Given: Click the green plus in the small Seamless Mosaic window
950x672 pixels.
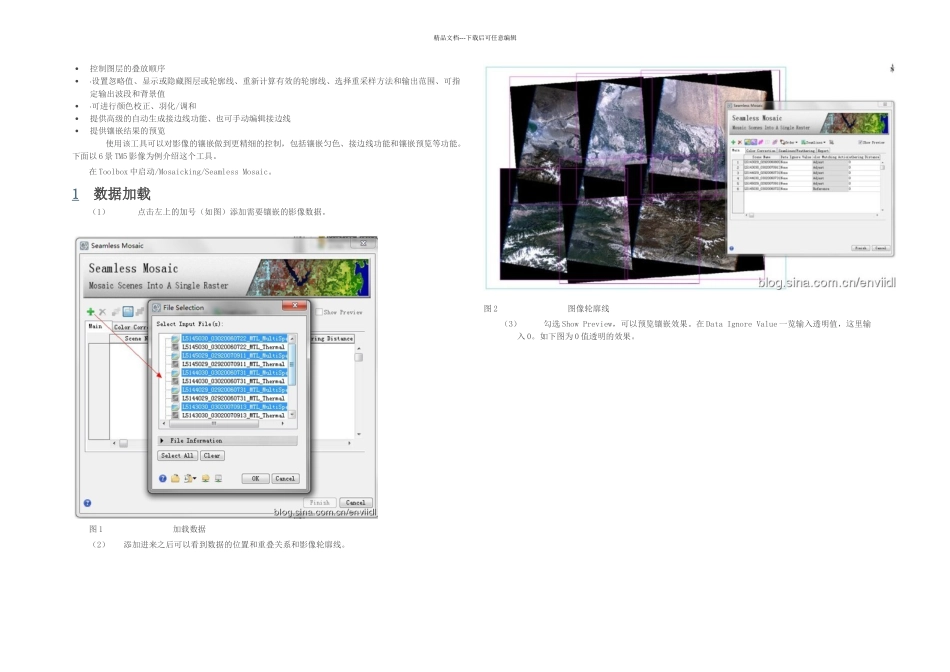Looking at the screenshot, I should 733,142.
